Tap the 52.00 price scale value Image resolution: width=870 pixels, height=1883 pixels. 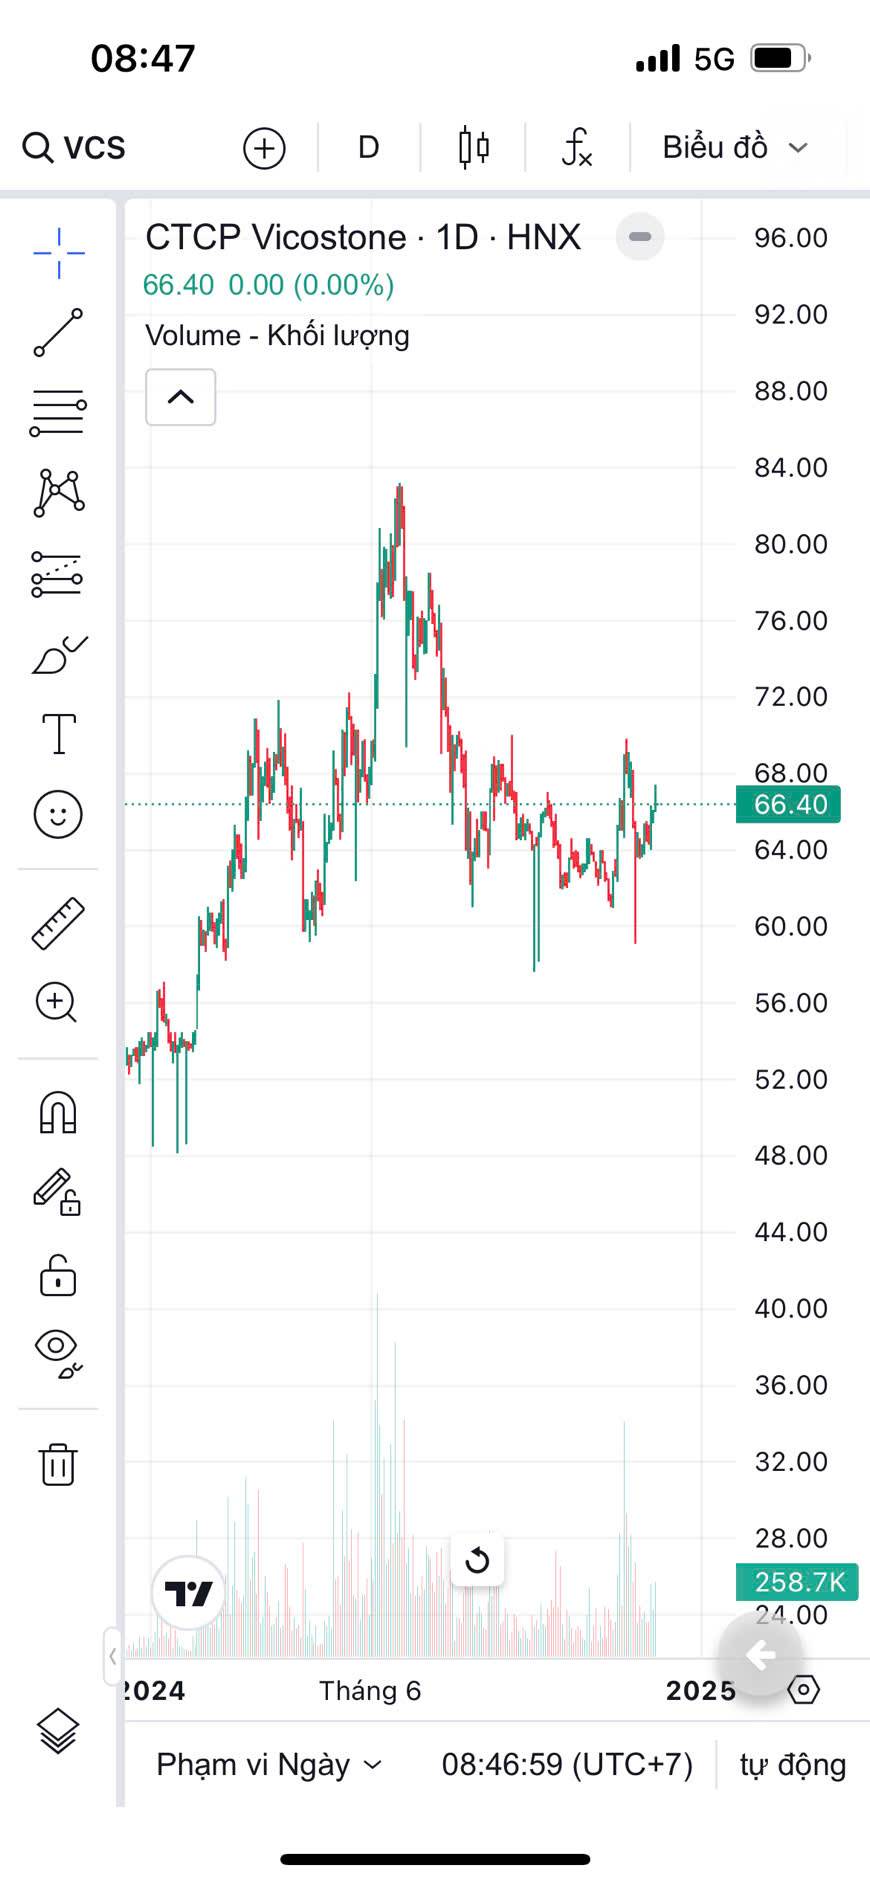[791, 1079]
